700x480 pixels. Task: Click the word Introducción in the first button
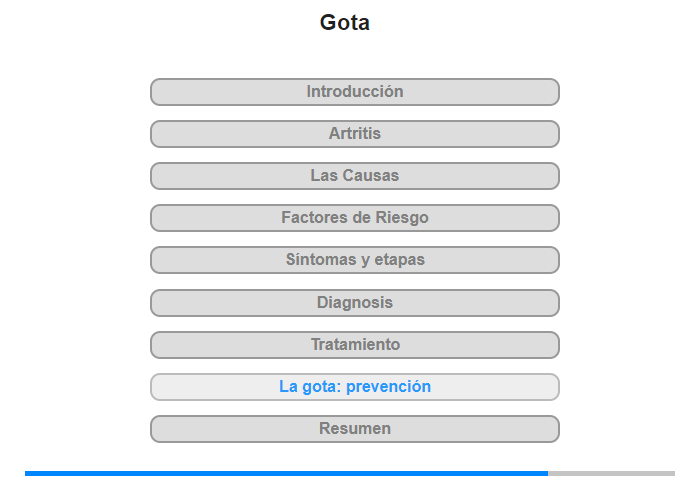[355, 92]
